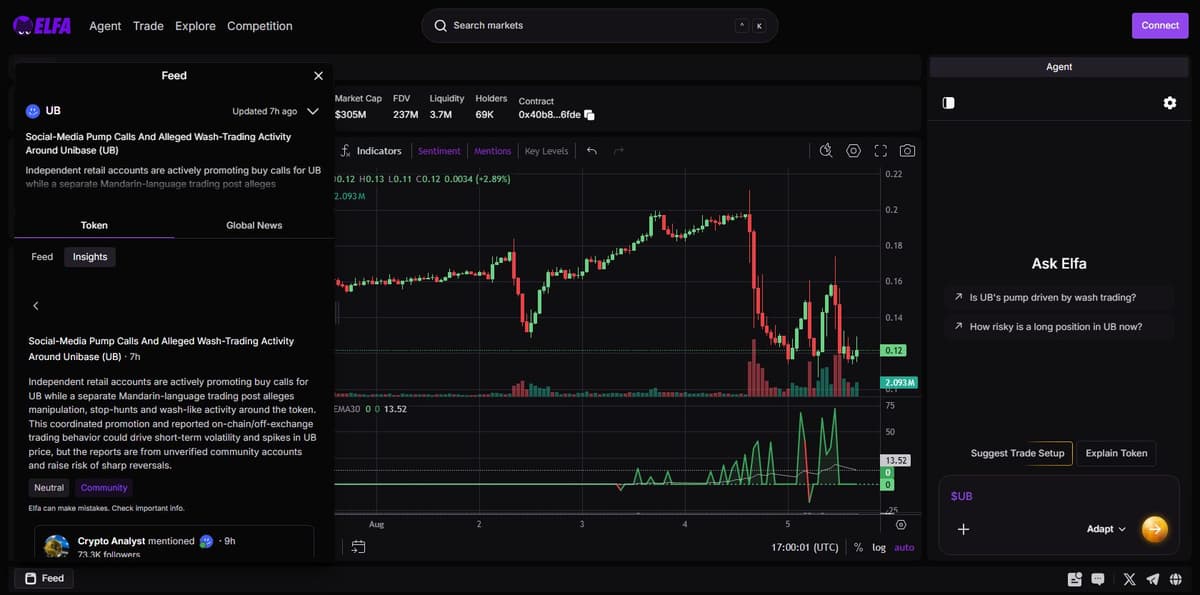This screenshot has width=1200, height=595.
Task: Open the Adapt mode dropdown
Action: click(x=1106, y=529)
